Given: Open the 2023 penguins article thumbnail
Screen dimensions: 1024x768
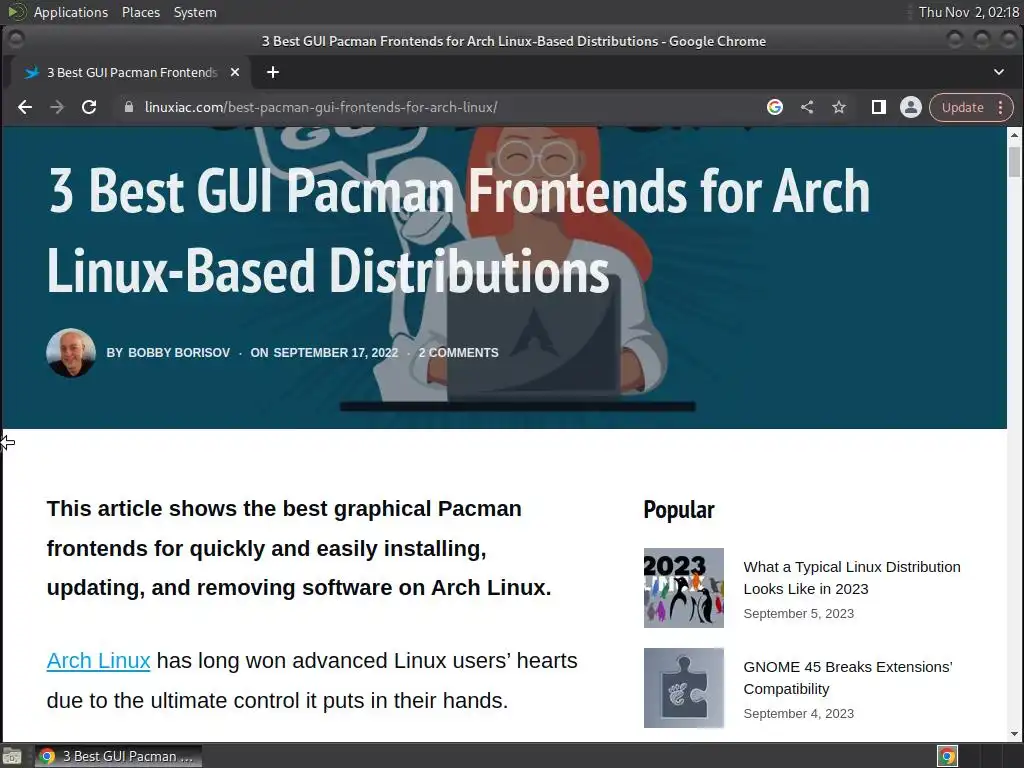Looking at the screenshot, I should click(684, 588).
